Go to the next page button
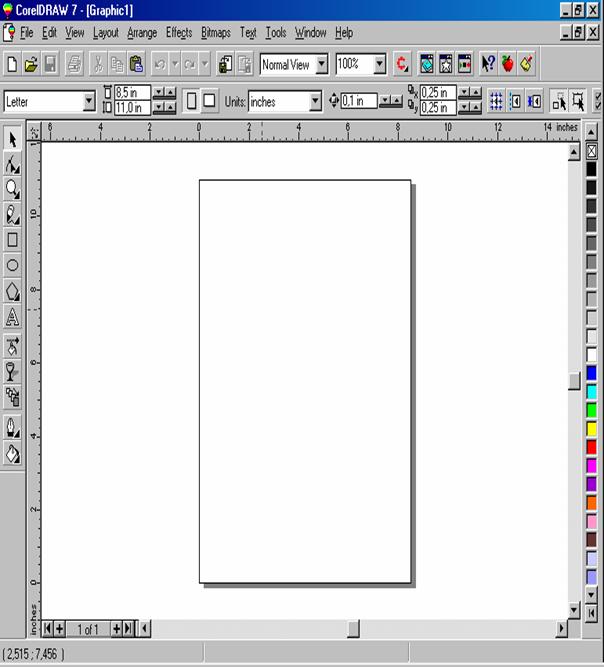The height and width of the screenshot is (667, 604). [116, 628]
